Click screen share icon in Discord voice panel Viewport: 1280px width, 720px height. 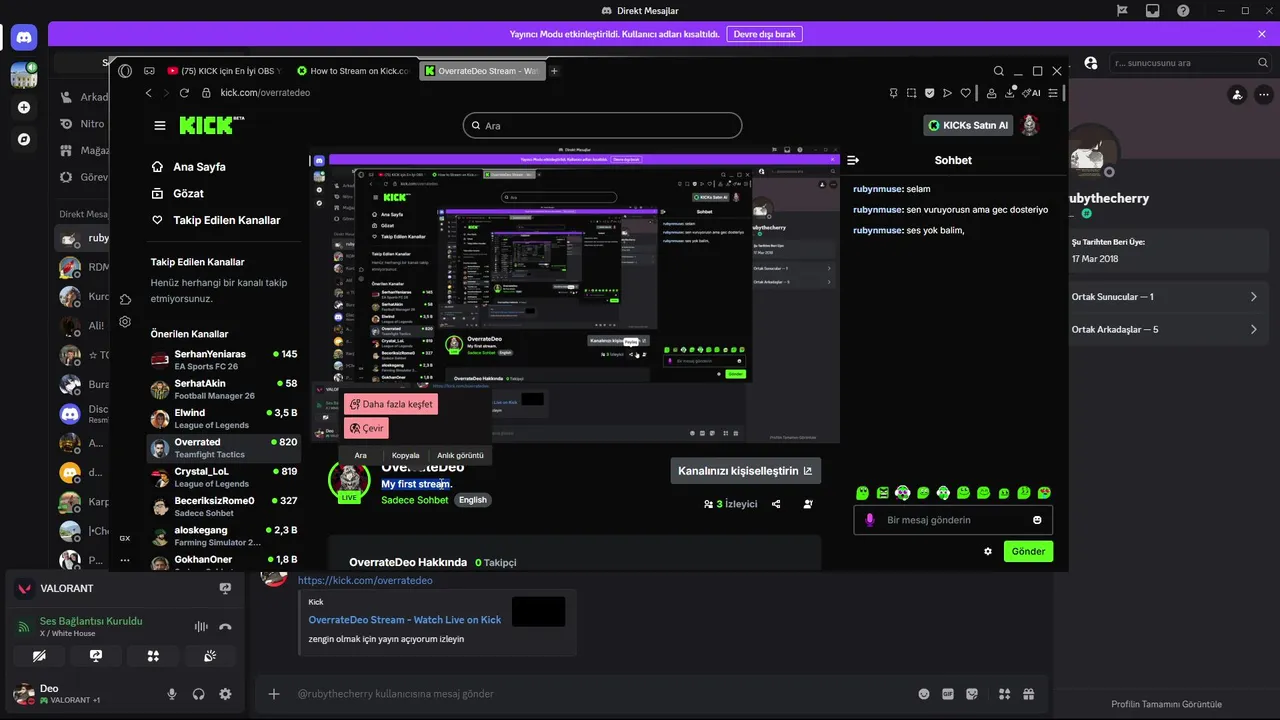coord(96,656)
